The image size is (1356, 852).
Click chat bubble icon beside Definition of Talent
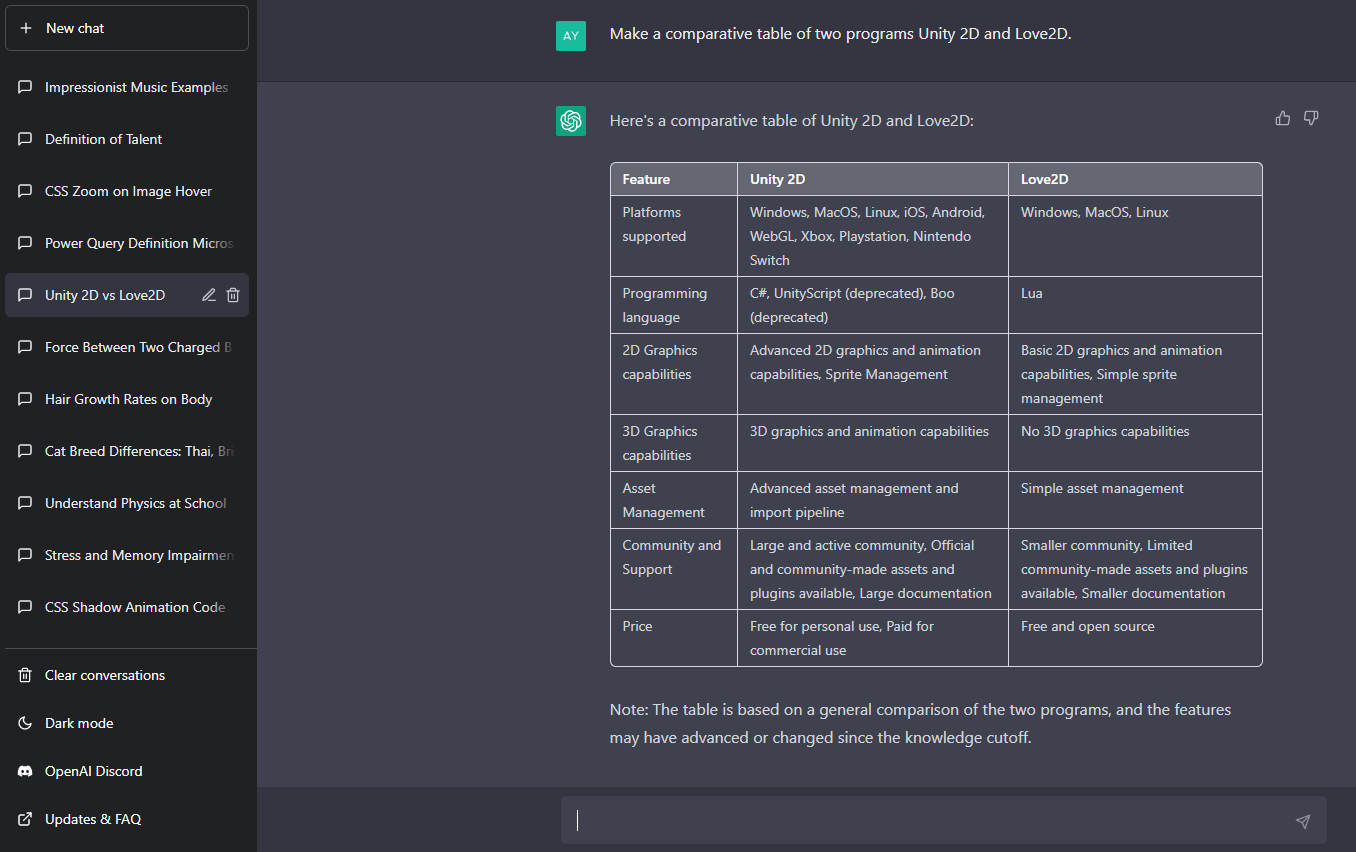click(25, 139)
